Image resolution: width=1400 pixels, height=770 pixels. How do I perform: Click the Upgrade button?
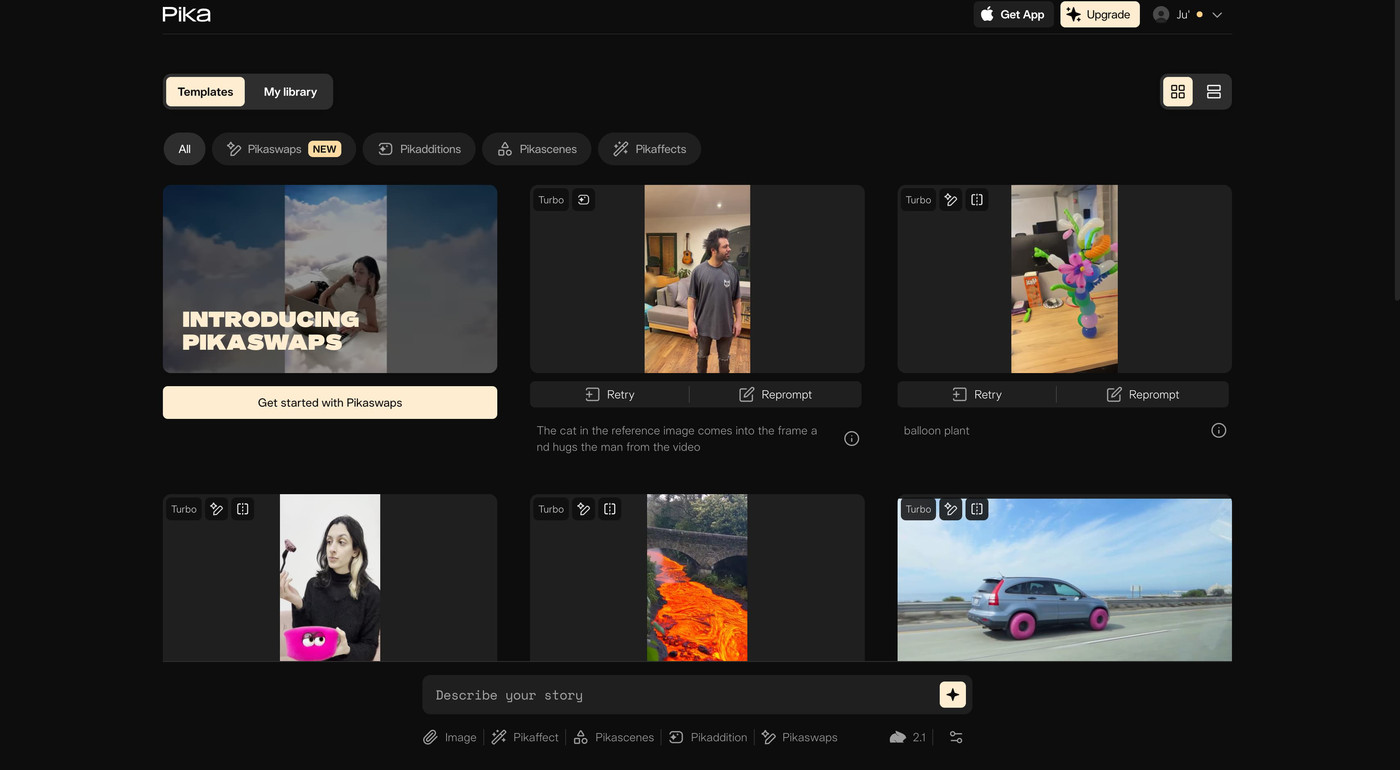(1099, 15)
